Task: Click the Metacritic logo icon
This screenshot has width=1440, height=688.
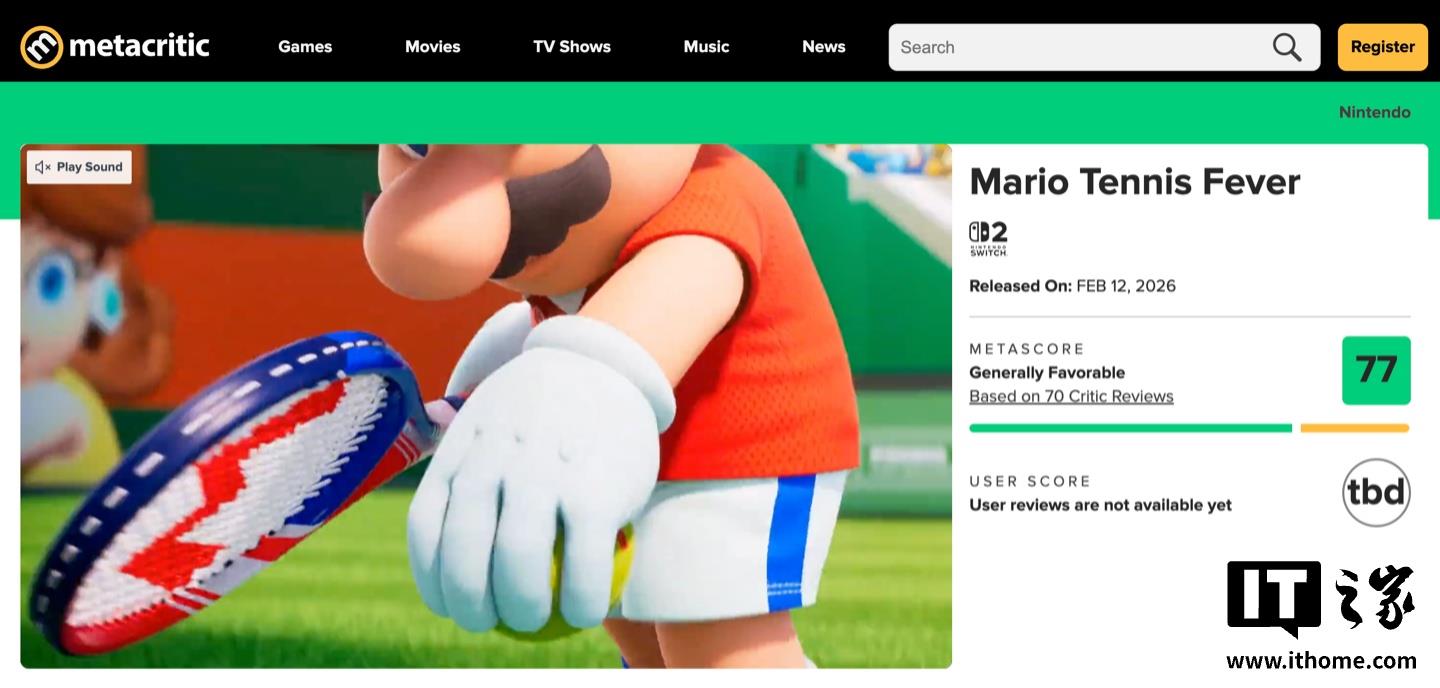Action: [x=42, y=47]
